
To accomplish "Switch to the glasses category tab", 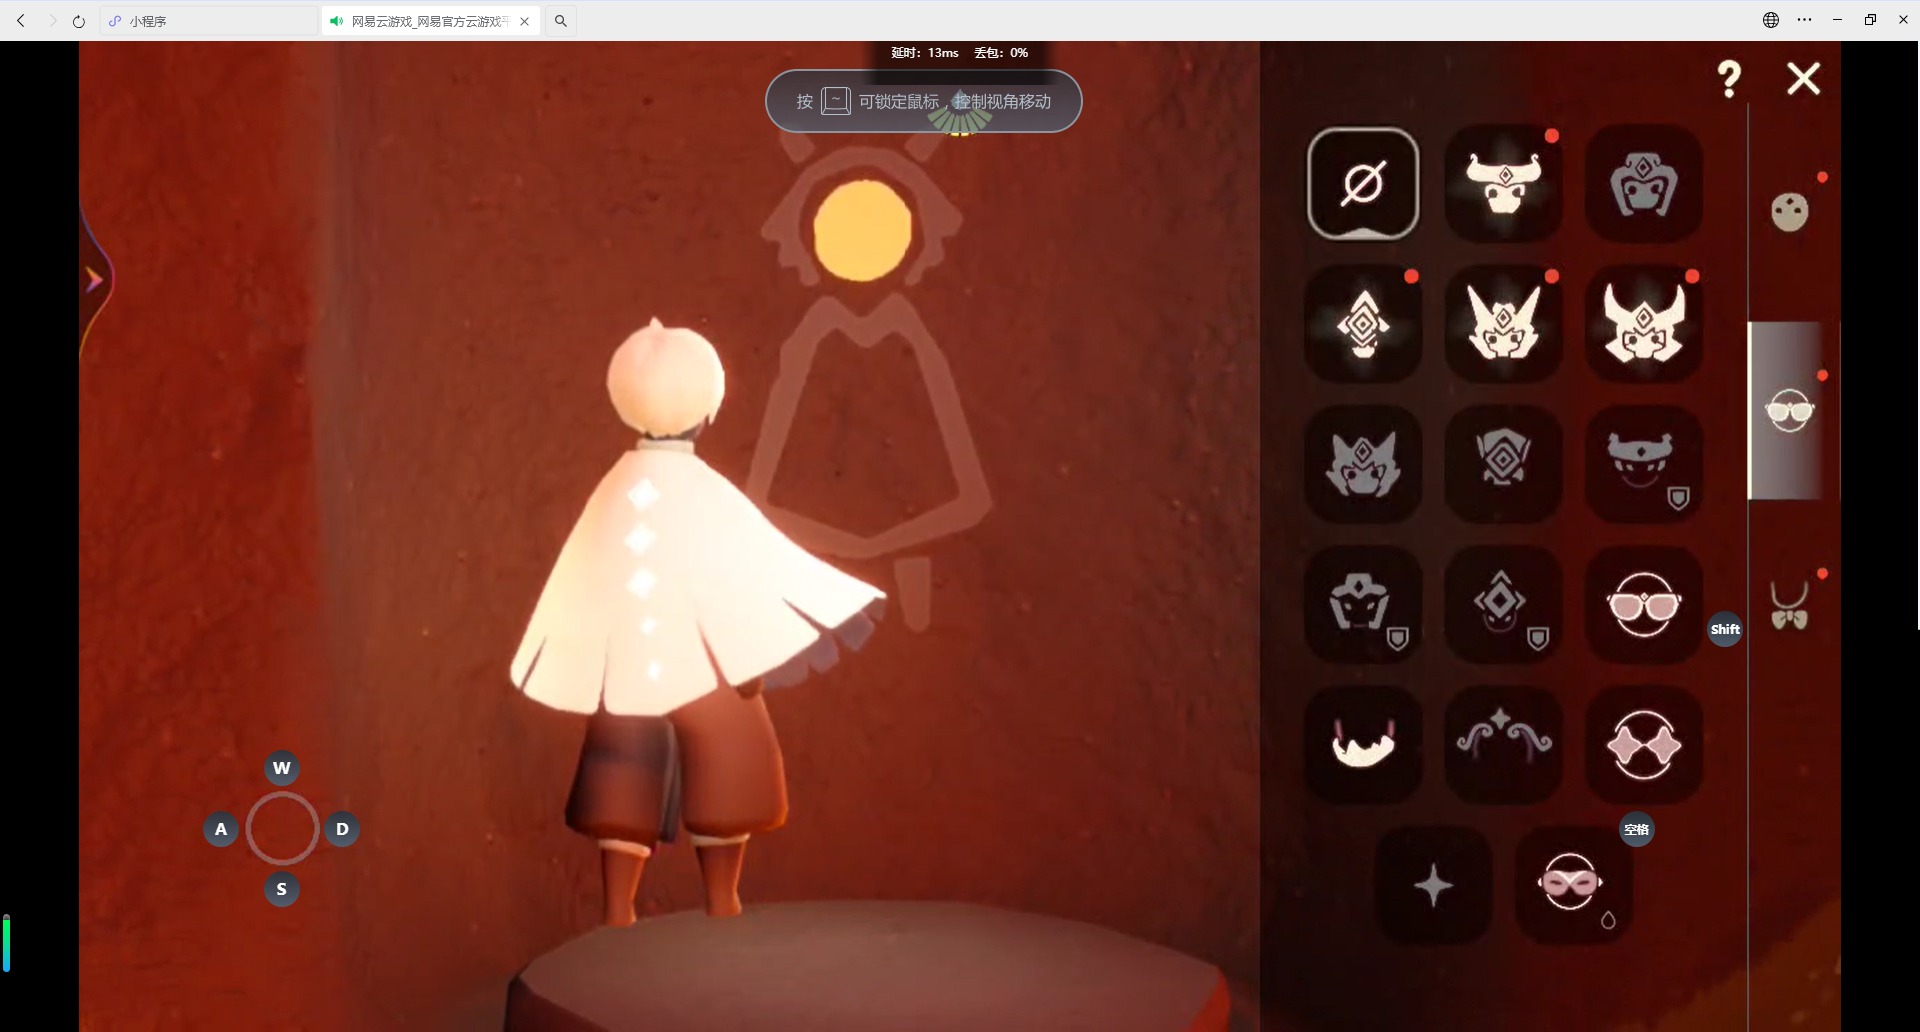I will [1790, 410].
